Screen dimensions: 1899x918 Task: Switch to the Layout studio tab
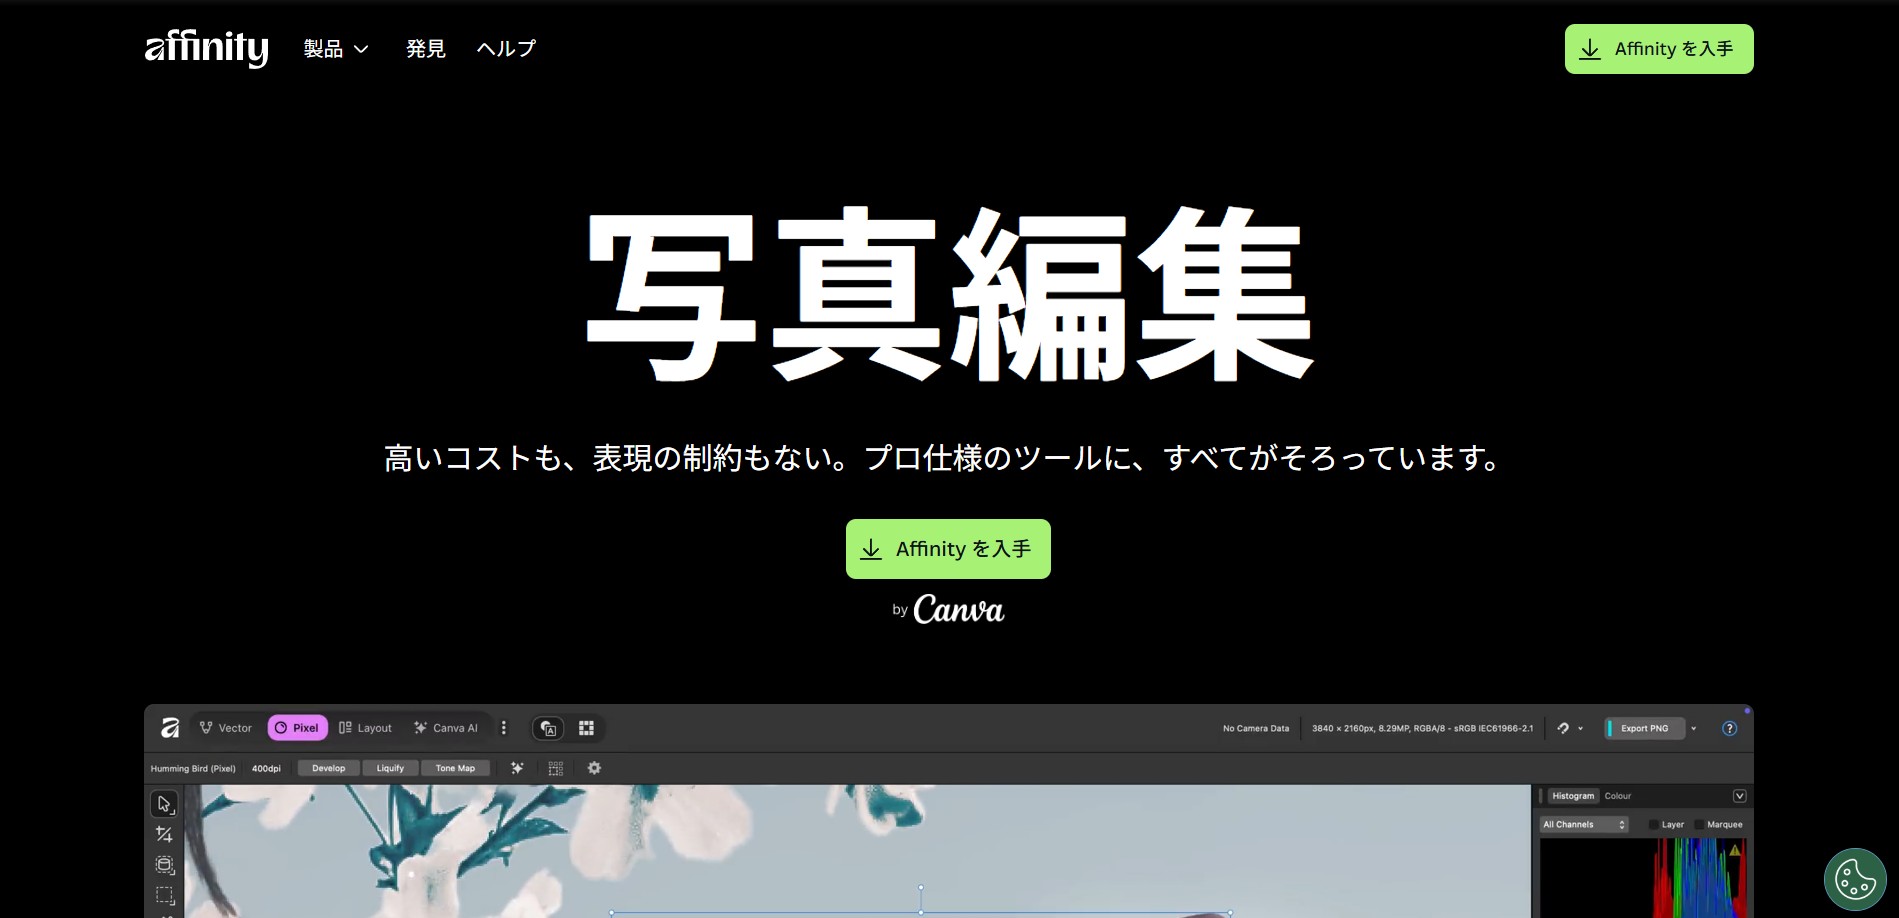(x=365, y=728)
